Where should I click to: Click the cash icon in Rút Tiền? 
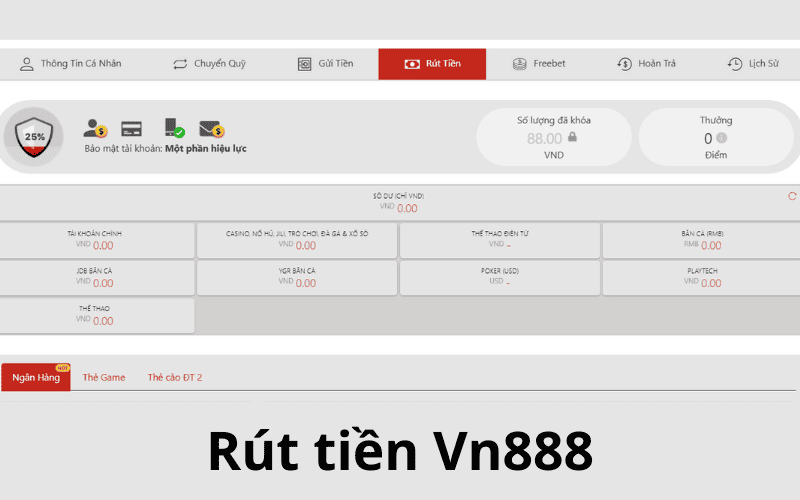click(412, 64)
